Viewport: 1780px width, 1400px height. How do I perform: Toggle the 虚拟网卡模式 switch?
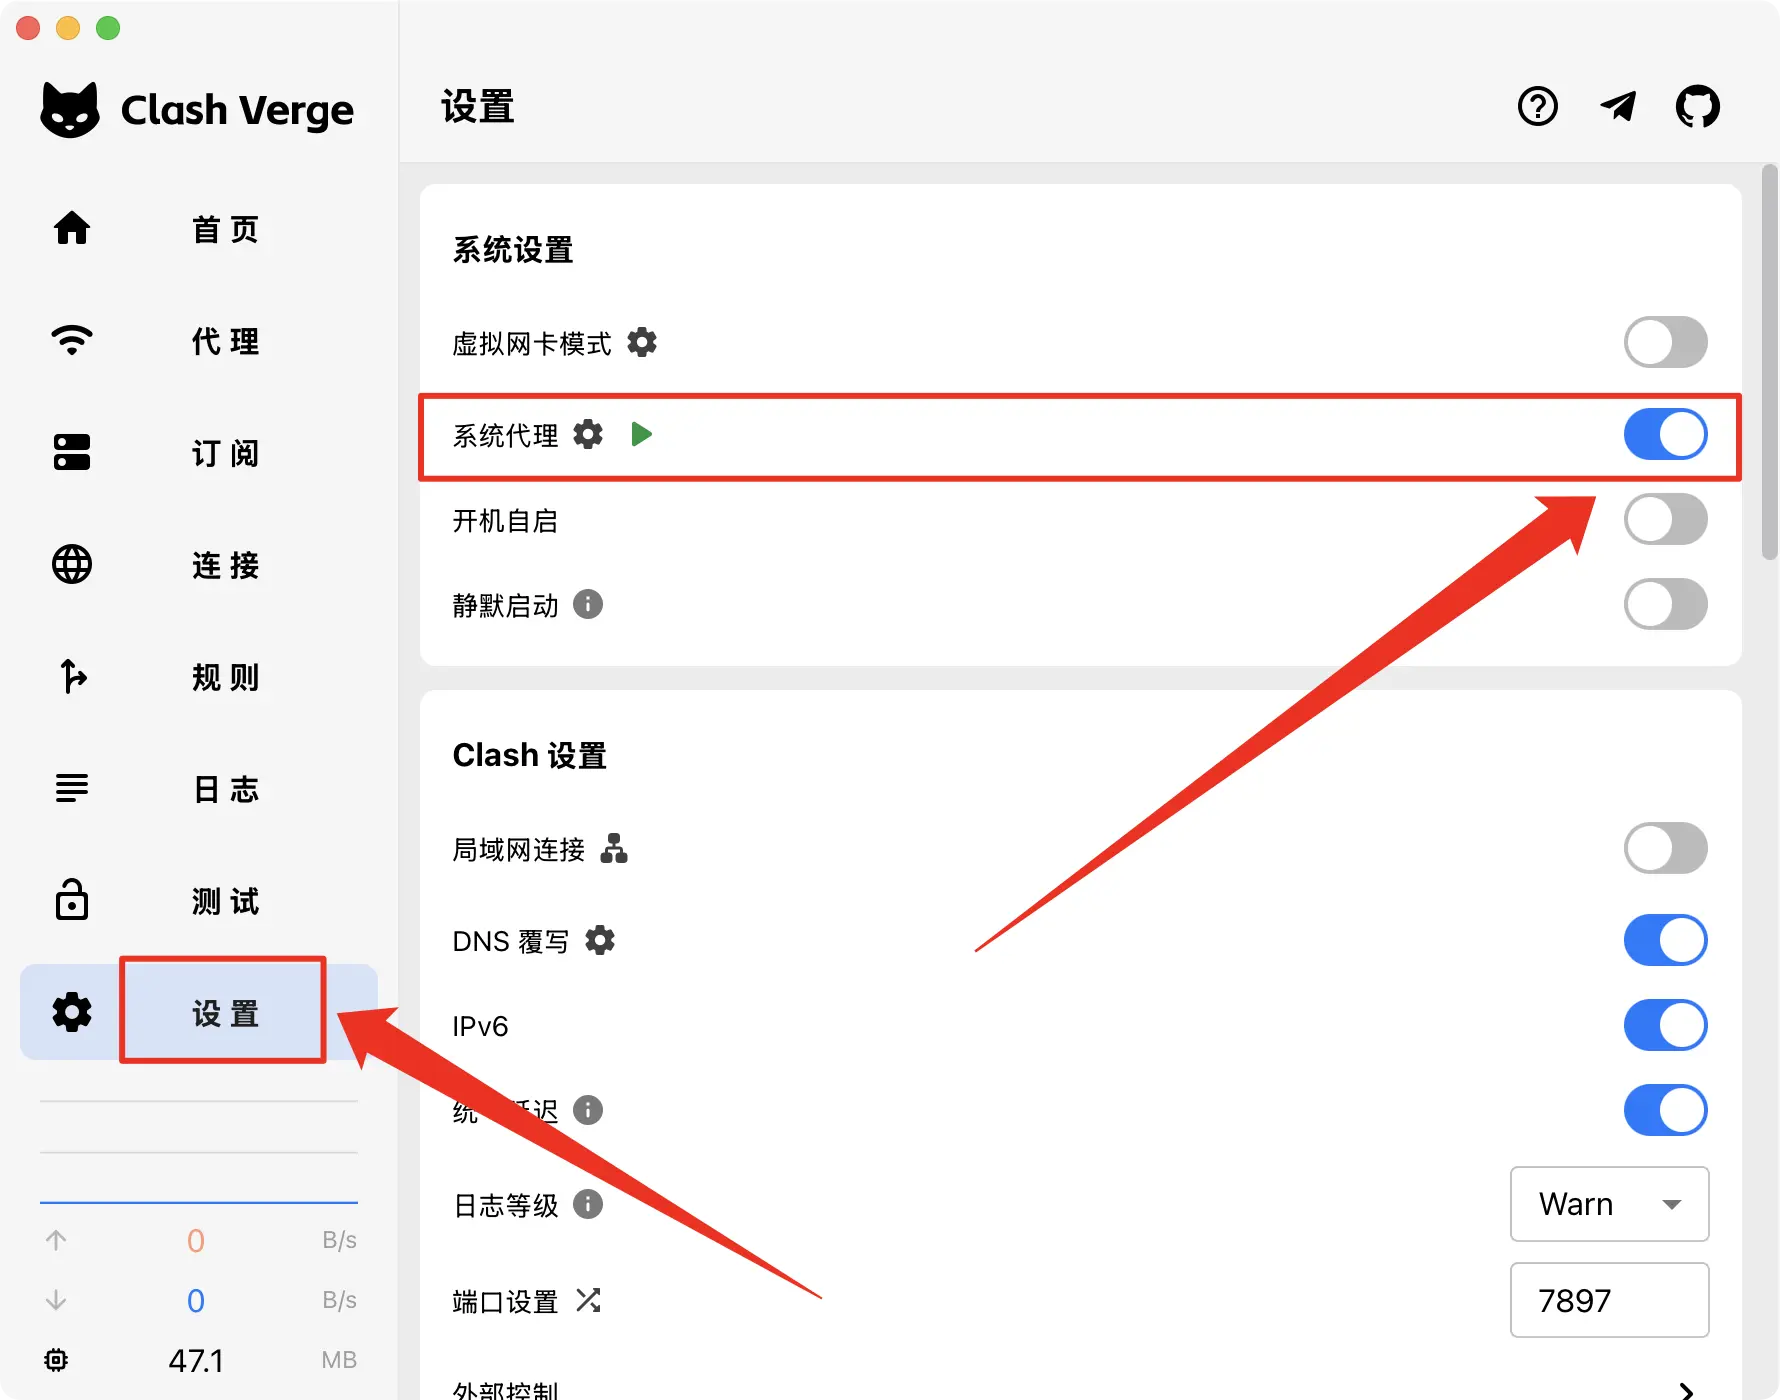pos(1666,343)
